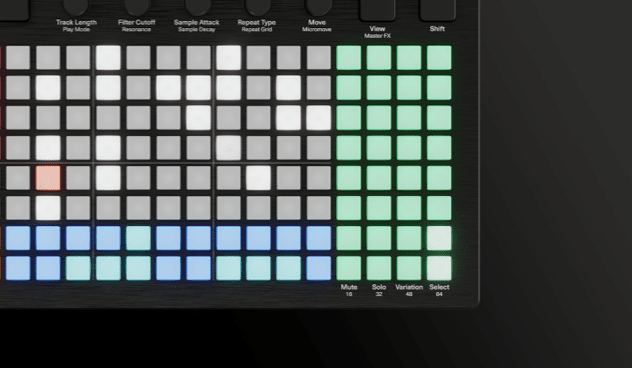The image size is (632, 368).
Task: Click the Move / Micromove knob
Action: coord(317,6)
